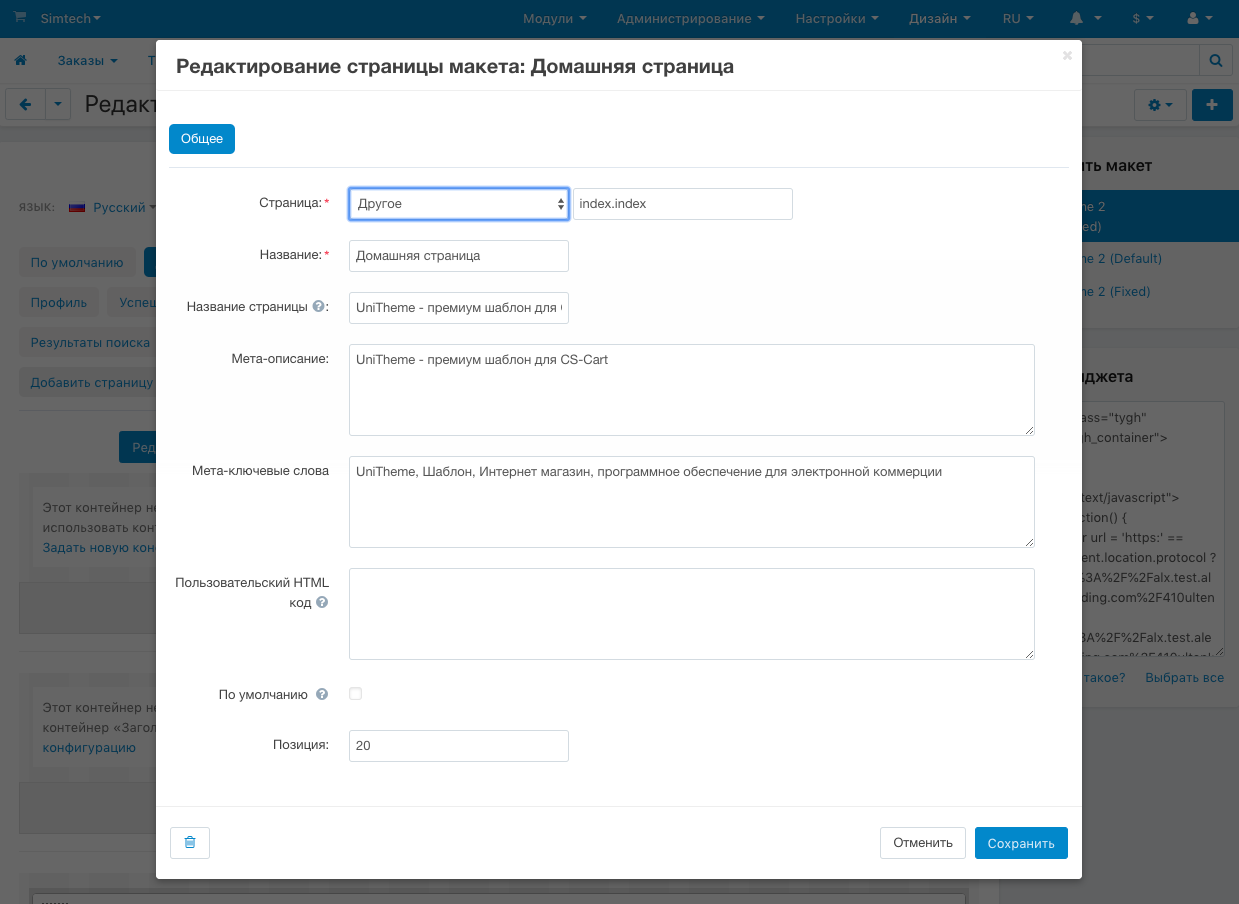The image size is (1239, 904).
Task: Click the home icon in the navigation bar
Action: [20, 61]
